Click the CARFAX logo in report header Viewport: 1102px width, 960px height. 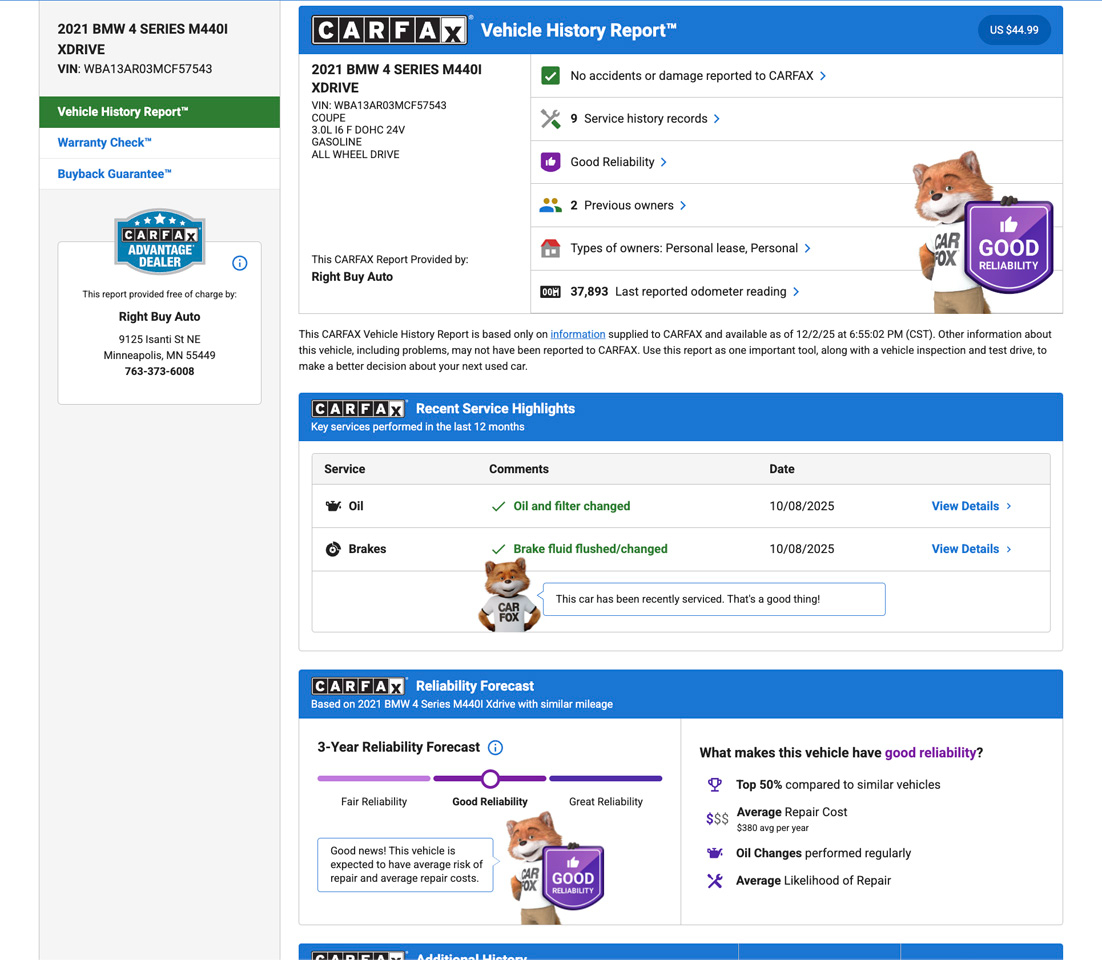tap(389, 30)
